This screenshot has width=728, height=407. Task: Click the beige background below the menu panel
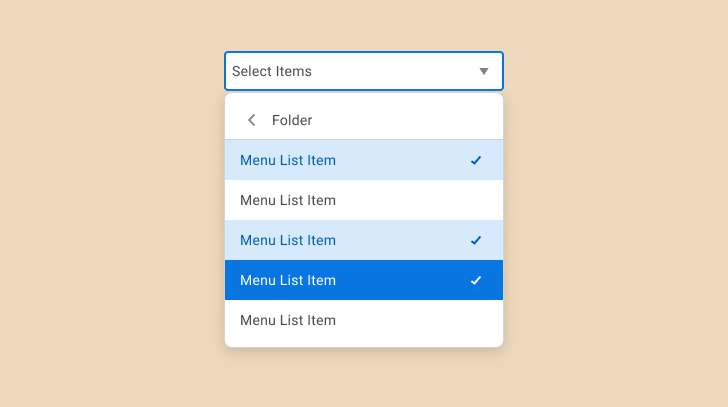click(x=364, y=380)
